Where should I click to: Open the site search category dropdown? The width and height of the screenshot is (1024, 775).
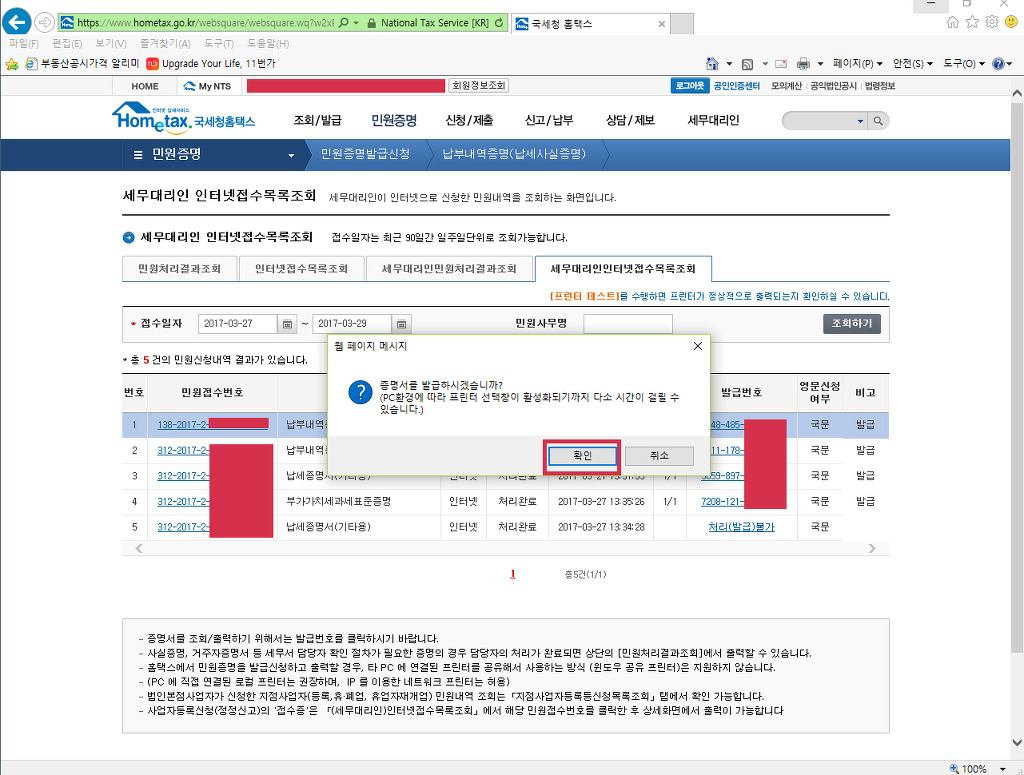tap(860, 121)
